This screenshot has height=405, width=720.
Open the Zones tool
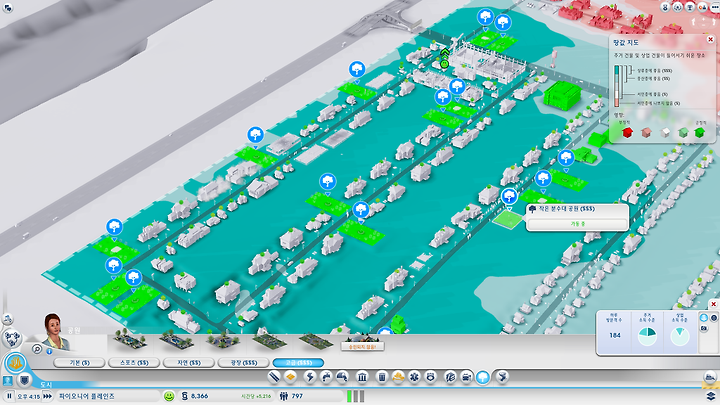coord(291,377)
